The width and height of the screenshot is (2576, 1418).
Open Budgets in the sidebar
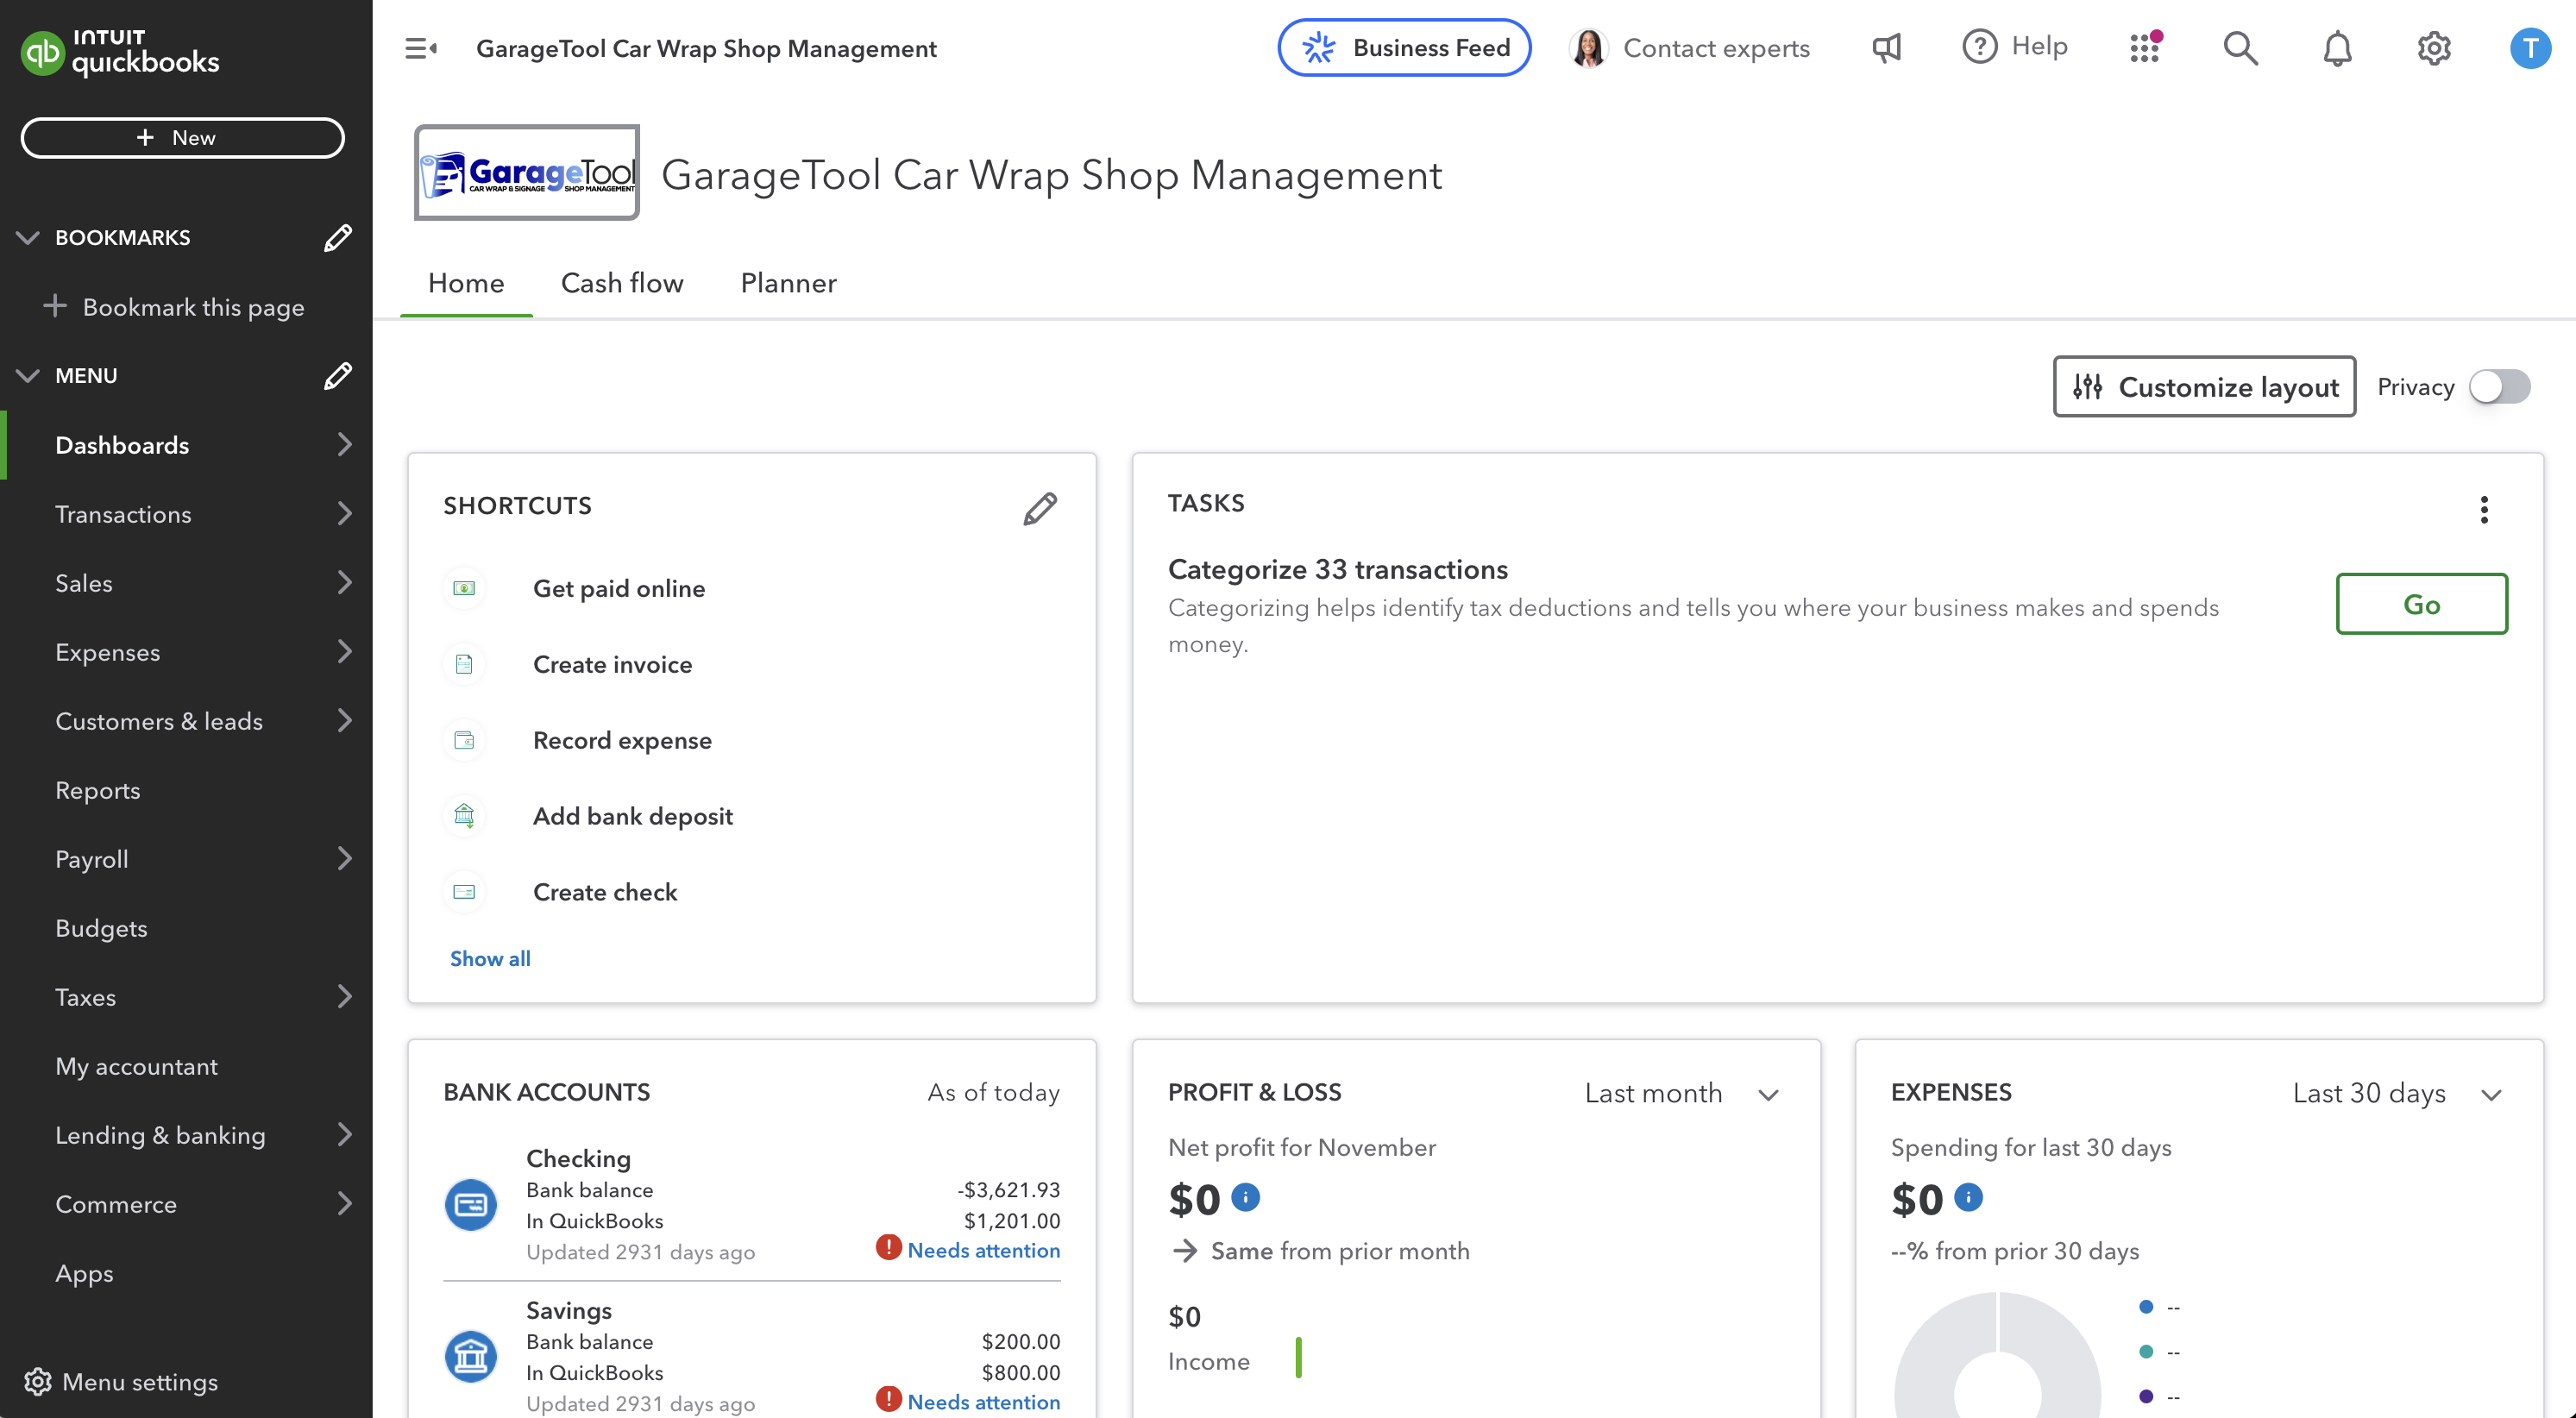click(x=101, y=928)
